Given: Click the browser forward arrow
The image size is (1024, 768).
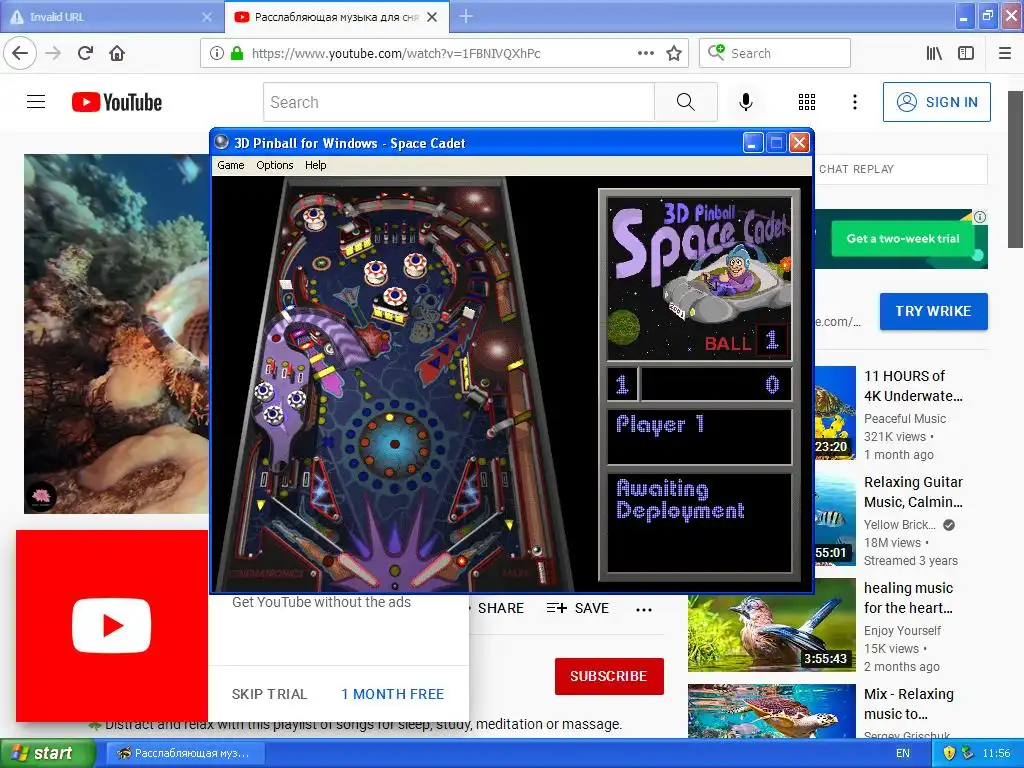Looking at the screenshot, I should pyautogui.click(x=53, y=53).
